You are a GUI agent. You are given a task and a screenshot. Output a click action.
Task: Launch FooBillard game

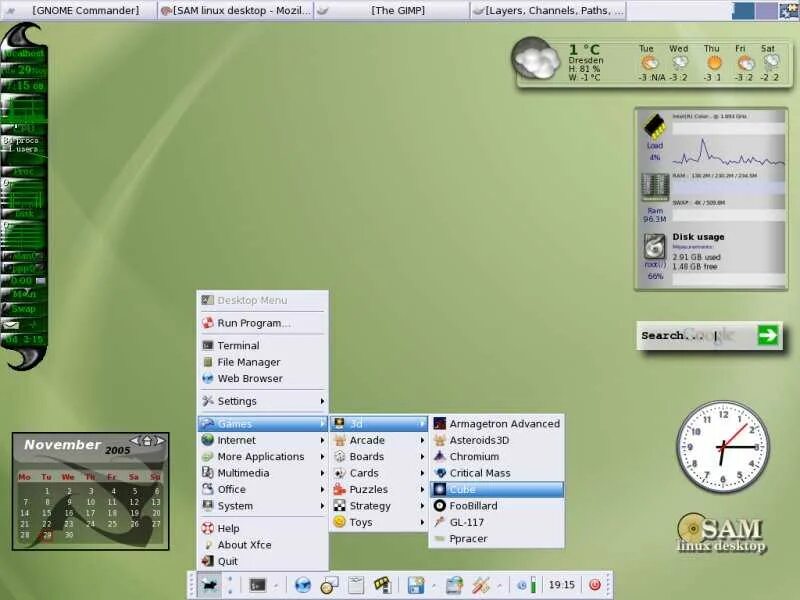497,506
